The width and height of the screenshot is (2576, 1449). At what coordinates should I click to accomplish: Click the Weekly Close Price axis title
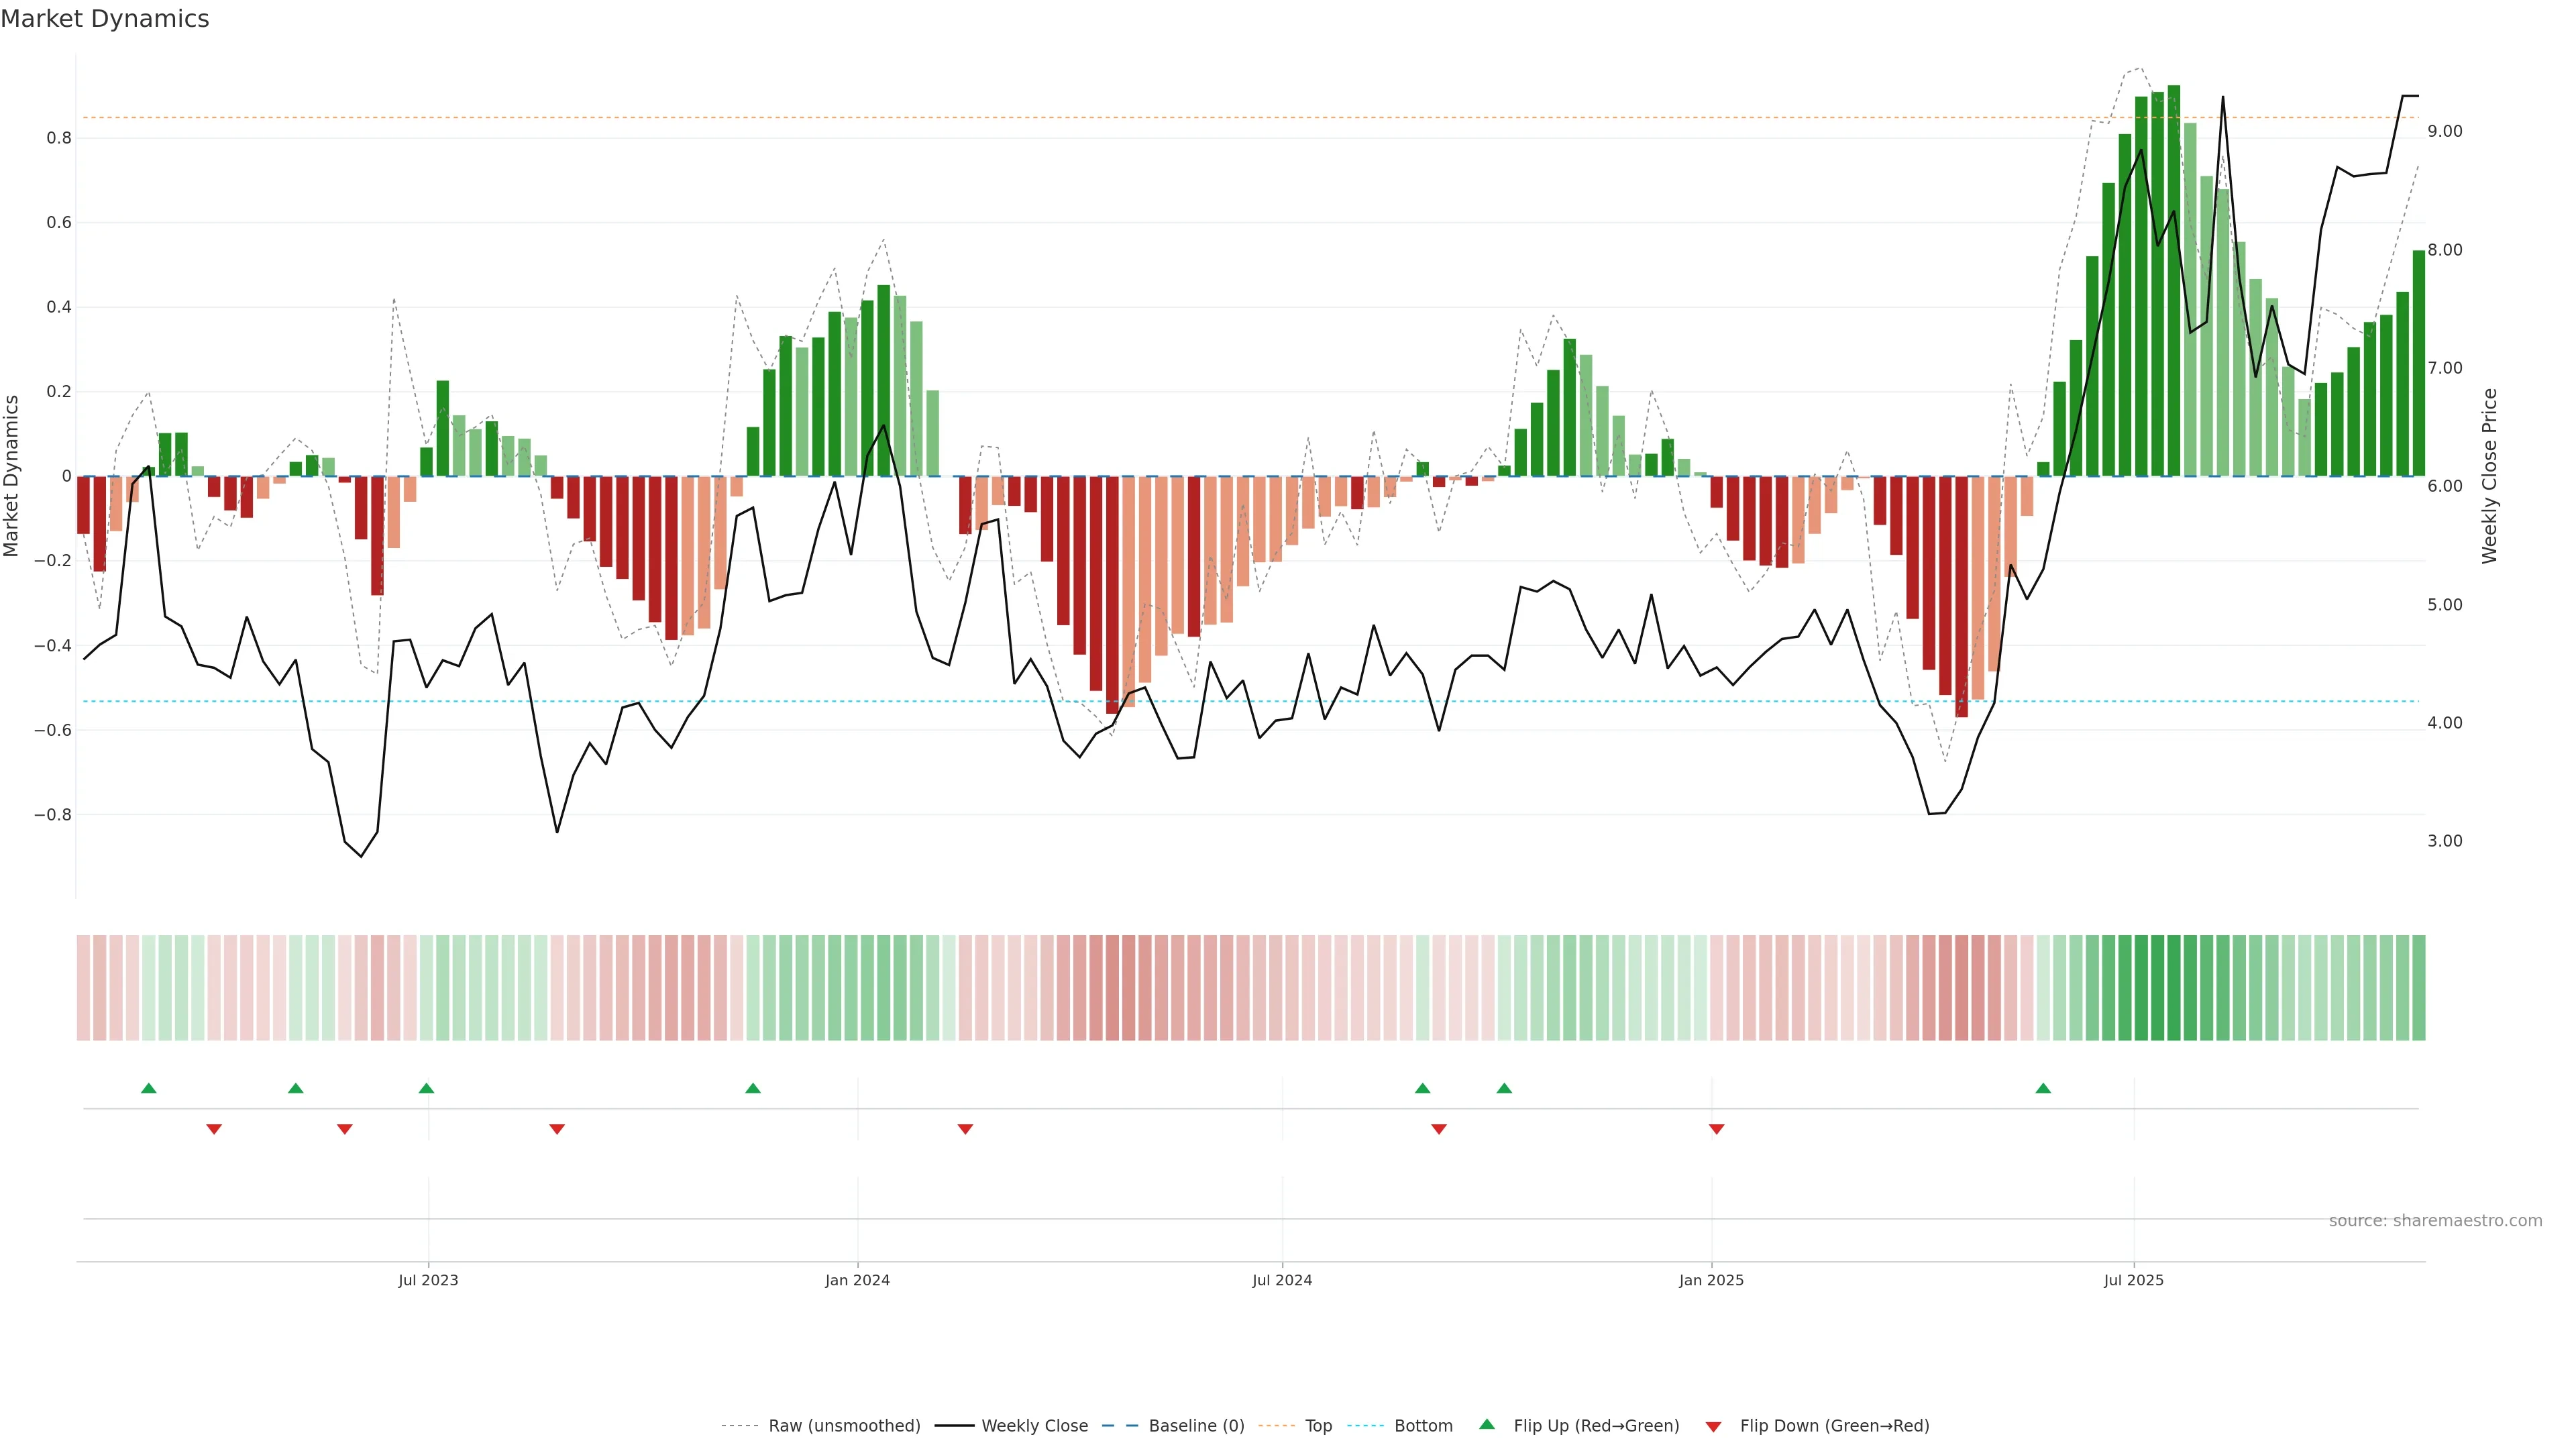click(2489, 476)
